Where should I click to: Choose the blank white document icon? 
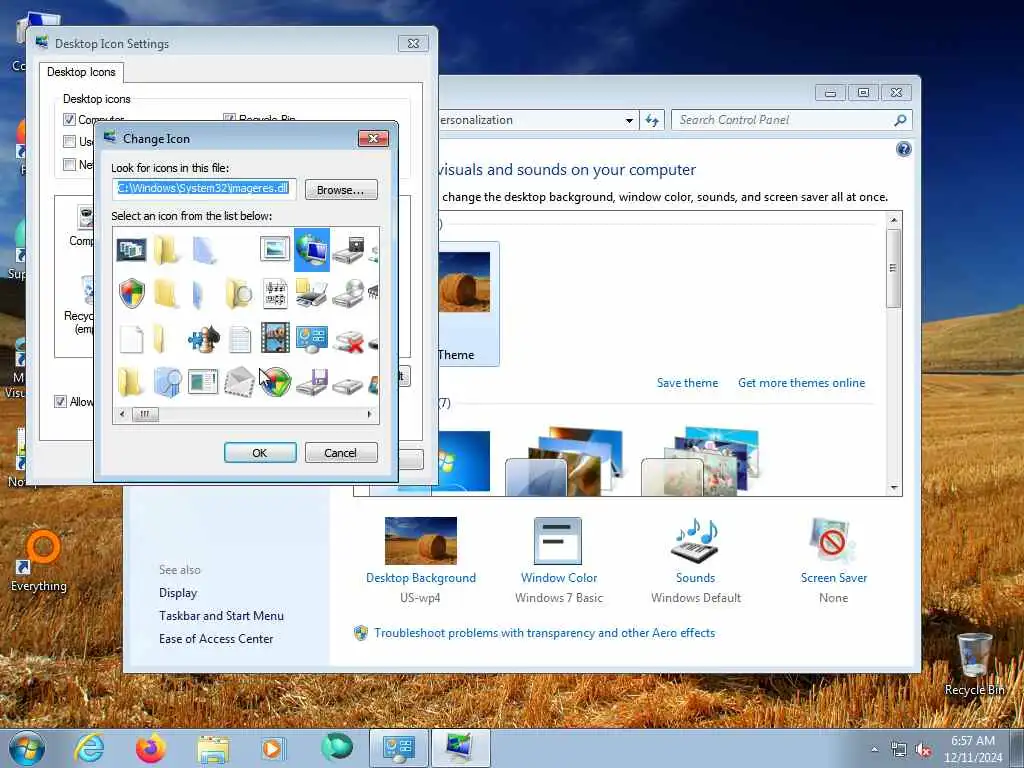(131, 338)
